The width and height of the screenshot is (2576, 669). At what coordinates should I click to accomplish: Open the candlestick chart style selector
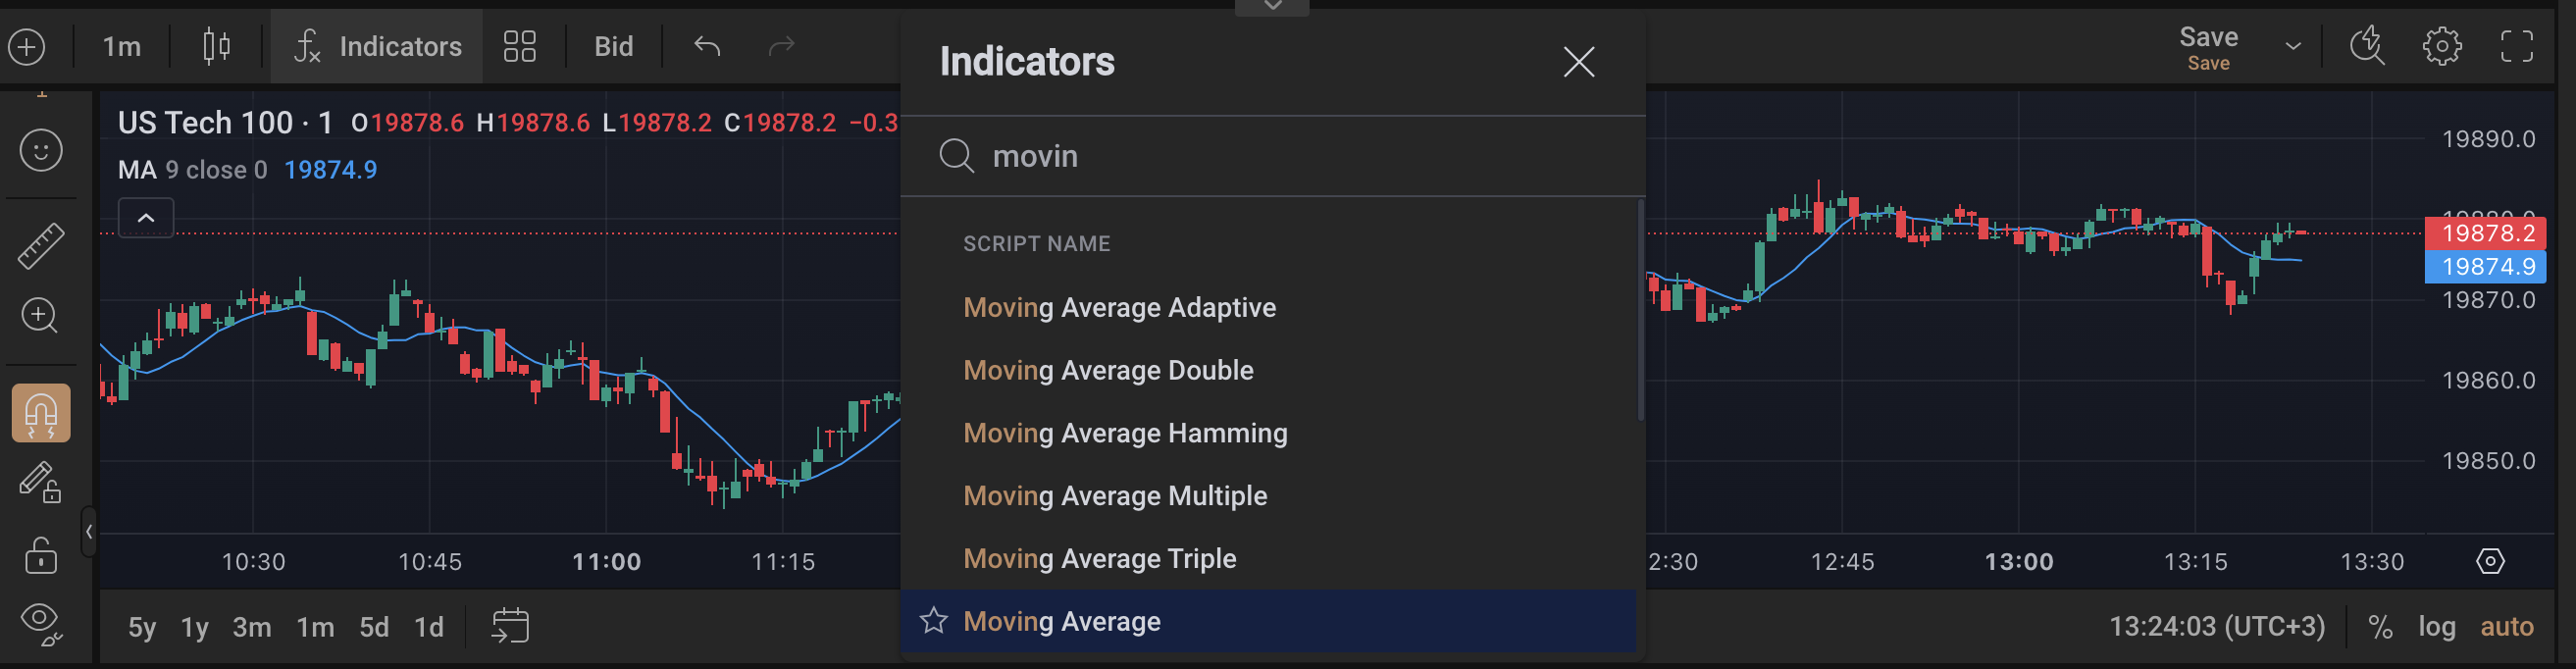point(216,47)
